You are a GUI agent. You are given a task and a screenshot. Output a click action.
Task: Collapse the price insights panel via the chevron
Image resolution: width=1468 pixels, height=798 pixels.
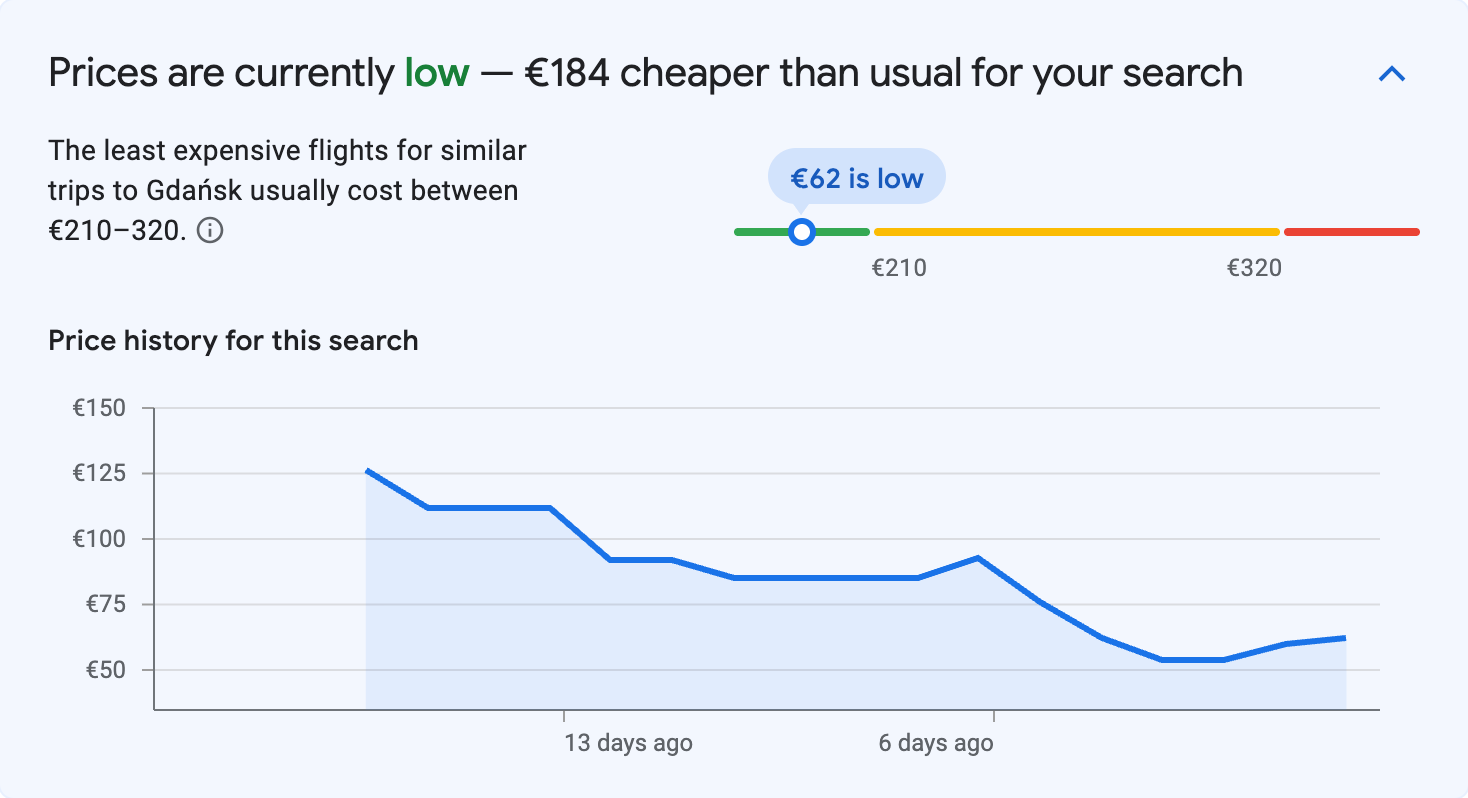pos(1392,73)
